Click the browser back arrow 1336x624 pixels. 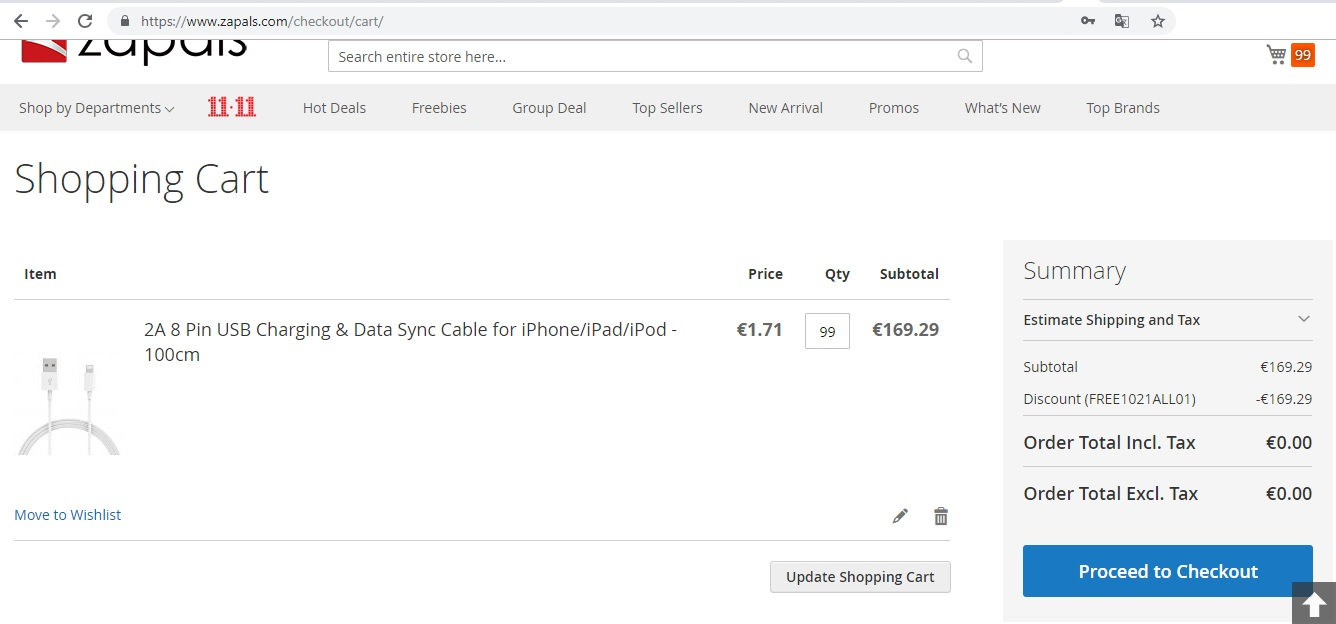pos(21,21)
